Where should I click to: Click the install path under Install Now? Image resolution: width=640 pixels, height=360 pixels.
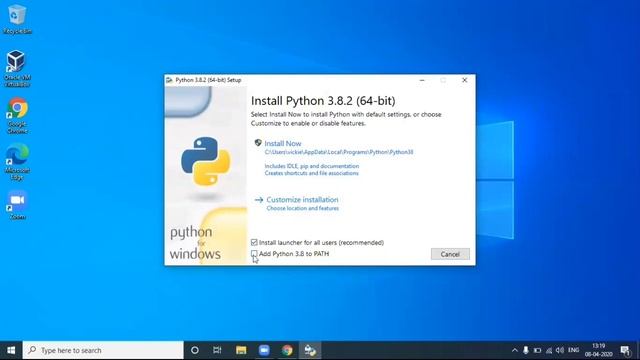[339, 152]
